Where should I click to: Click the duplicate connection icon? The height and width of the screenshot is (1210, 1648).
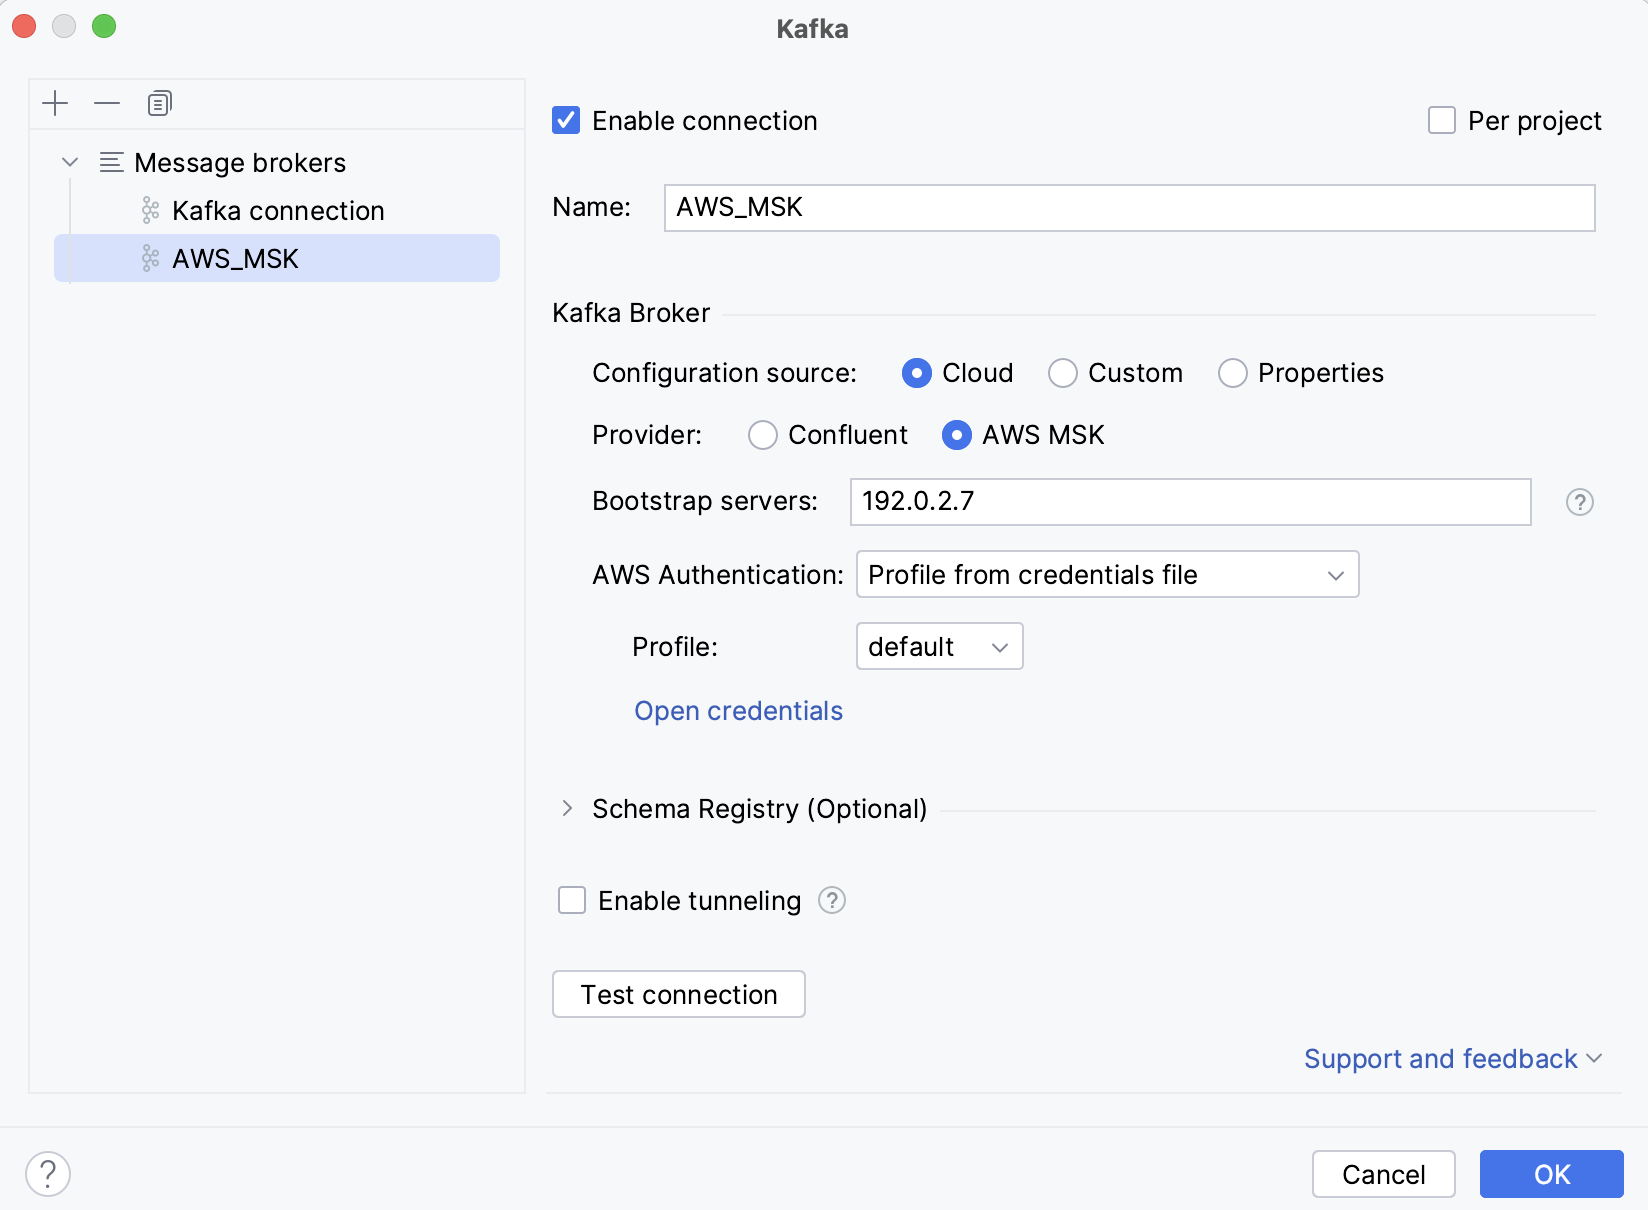[x=159, y=103]
